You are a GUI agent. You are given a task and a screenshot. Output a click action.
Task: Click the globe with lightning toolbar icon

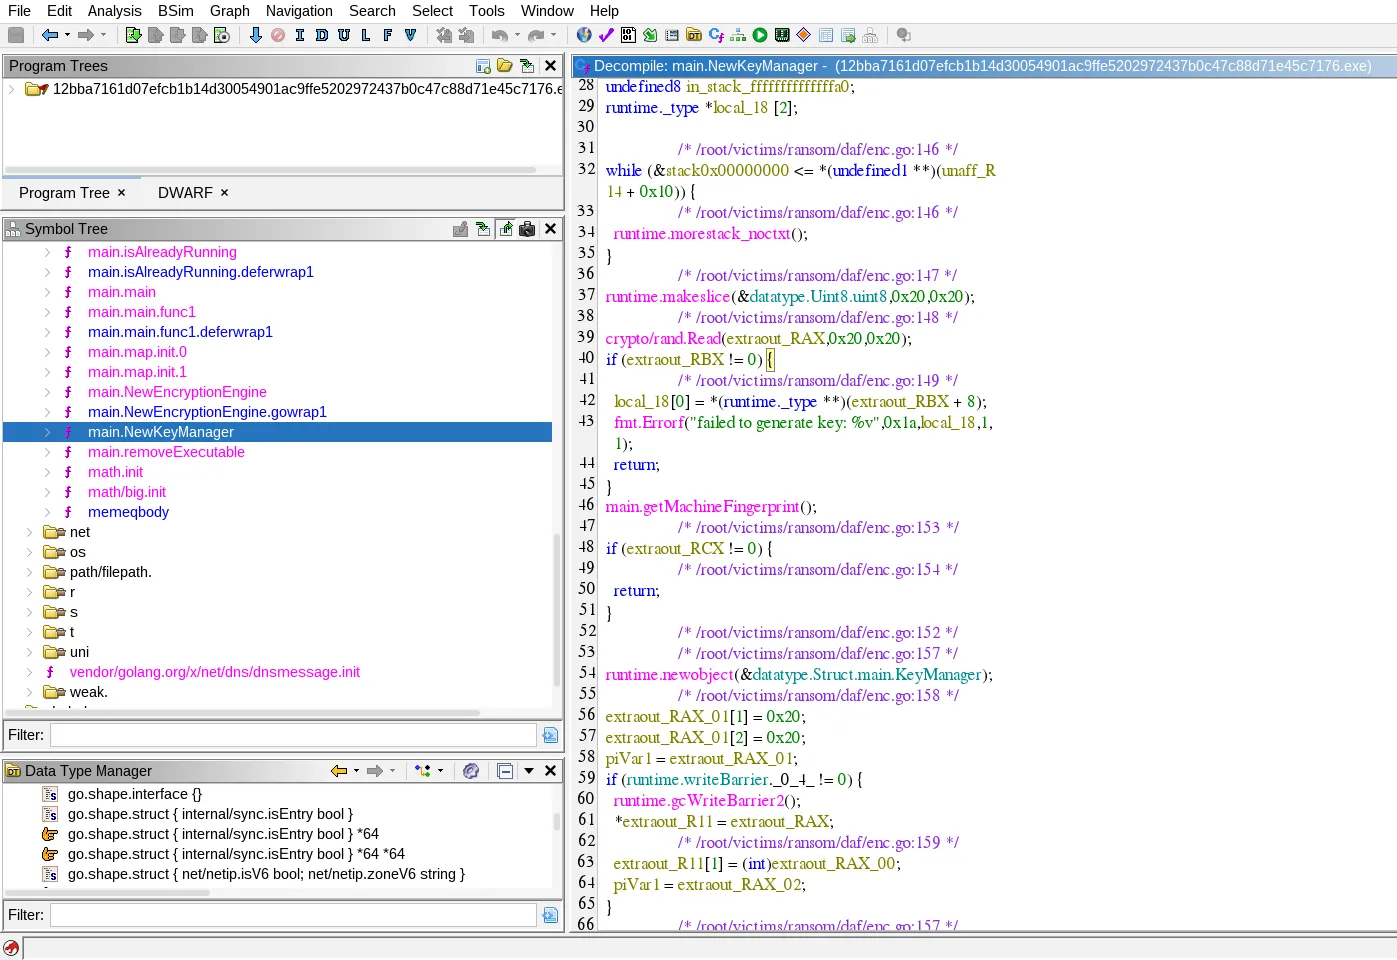[x=584, y=35]
